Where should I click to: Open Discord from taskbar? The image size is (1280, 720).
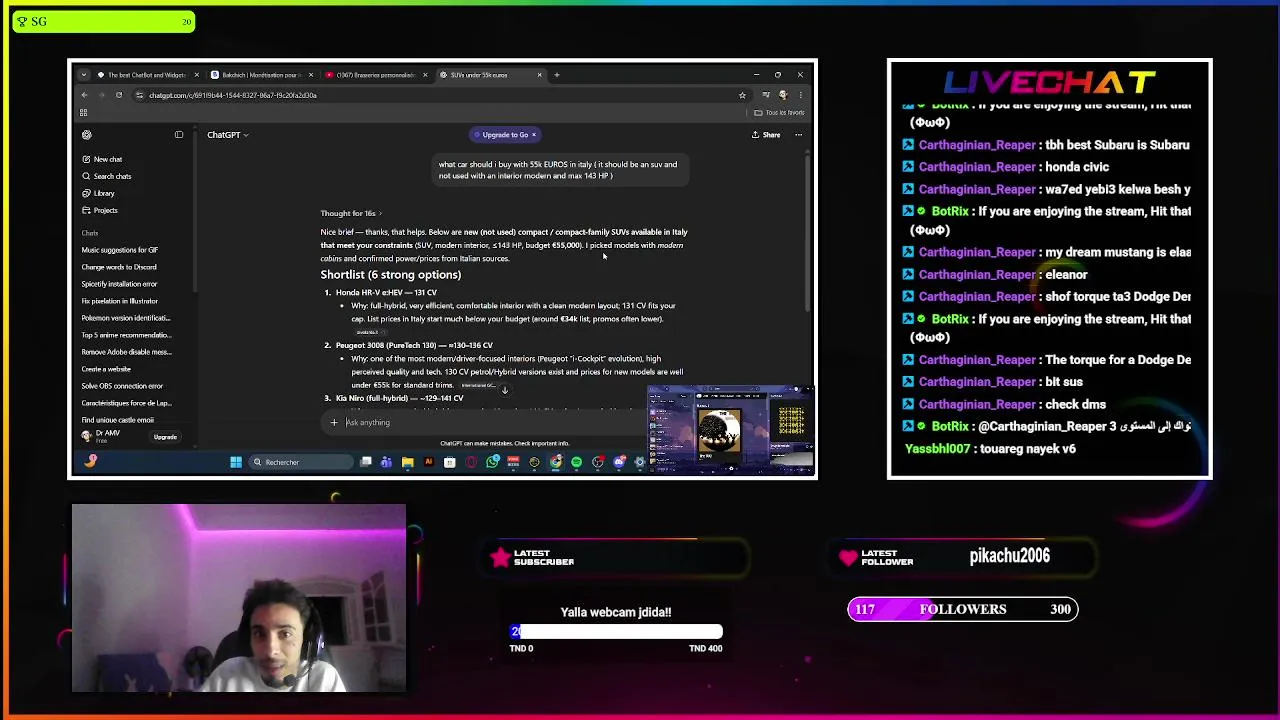pos(619,462)
